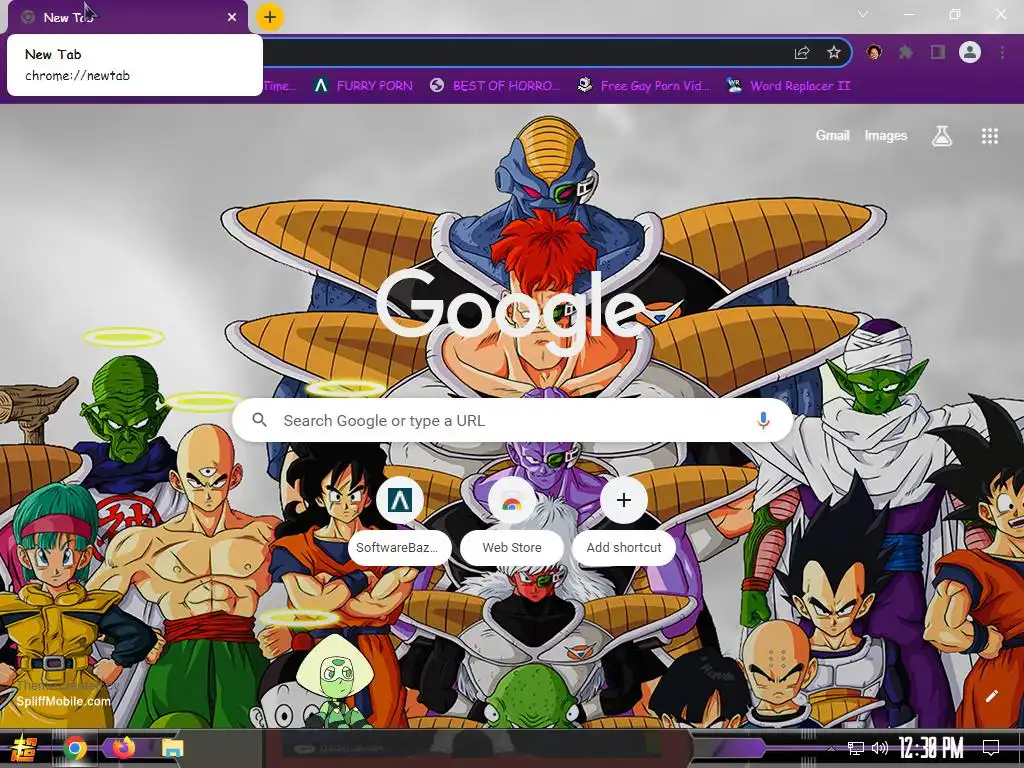Open the Chrome three-dot menu
1024x768 pixels.
coord(1002,52)
